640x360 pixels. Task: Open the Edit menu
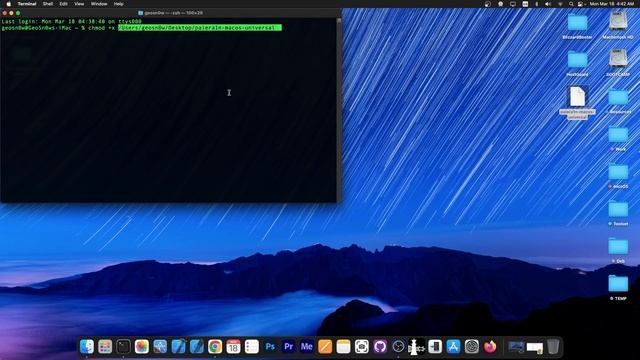point(63,4)
